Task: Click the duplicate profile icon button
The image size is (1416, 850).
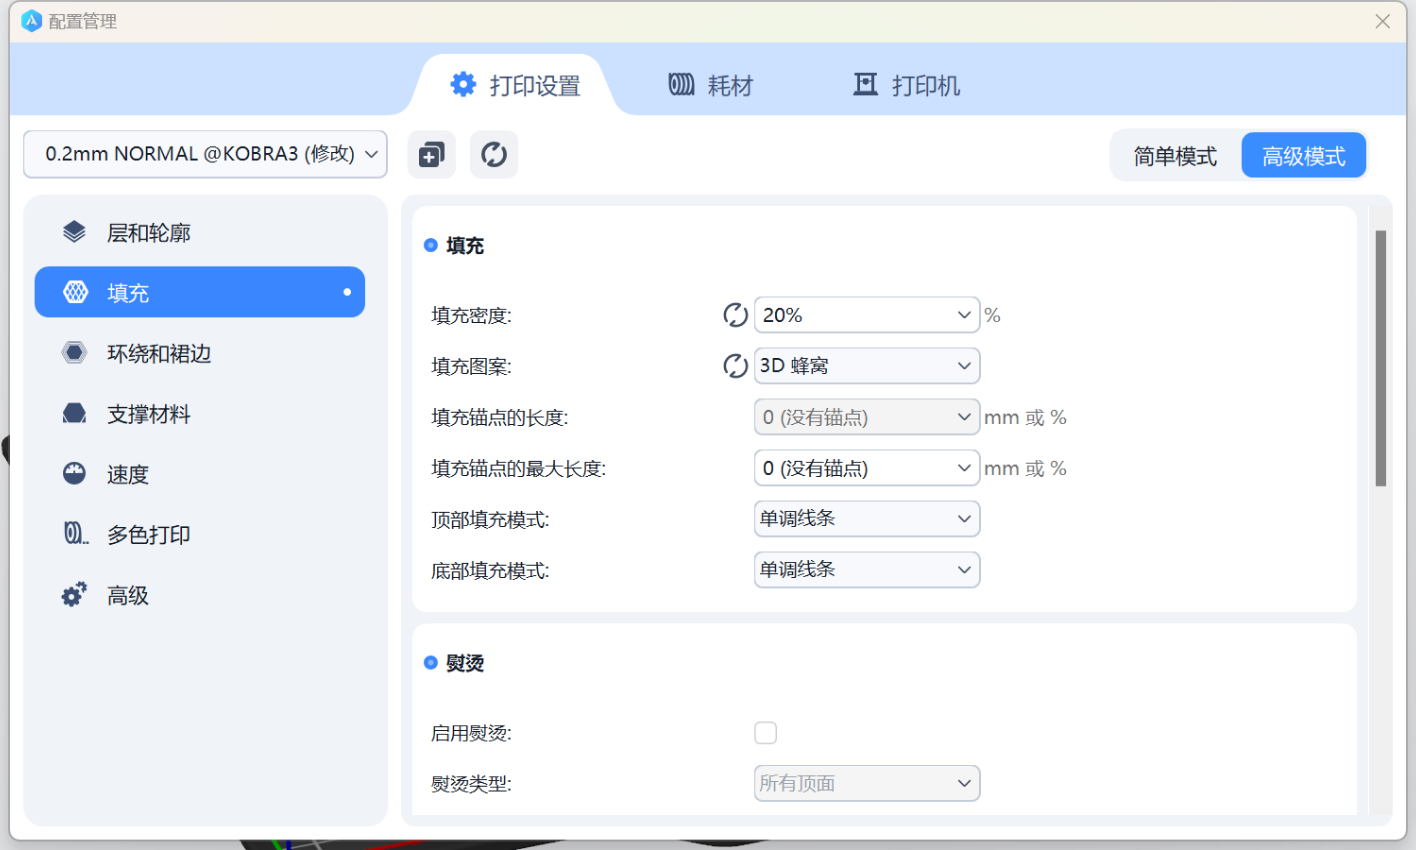Action: coord(432,155)
